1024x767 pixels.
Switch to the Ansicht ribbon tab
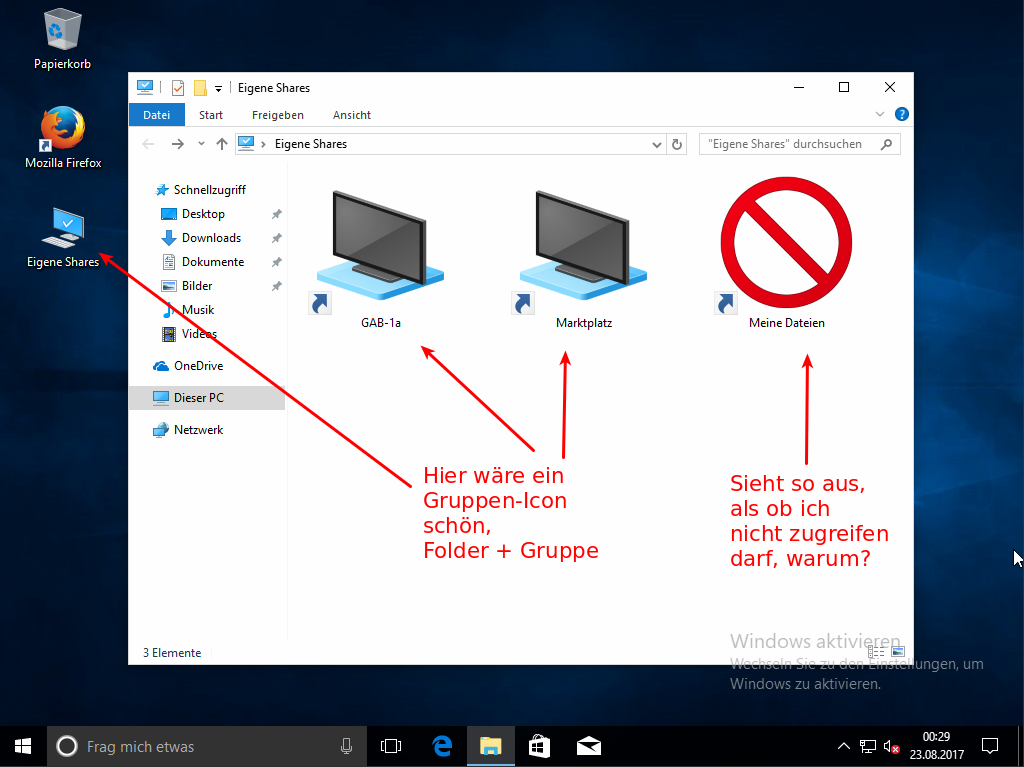click(352, 115)
